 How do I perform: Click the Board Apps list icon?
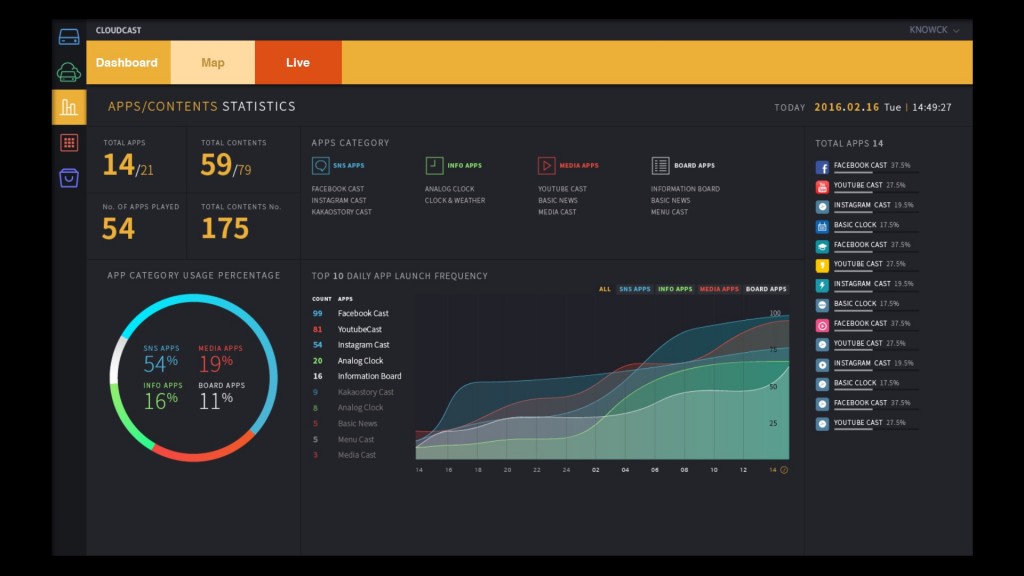click(x=660, y=166)
